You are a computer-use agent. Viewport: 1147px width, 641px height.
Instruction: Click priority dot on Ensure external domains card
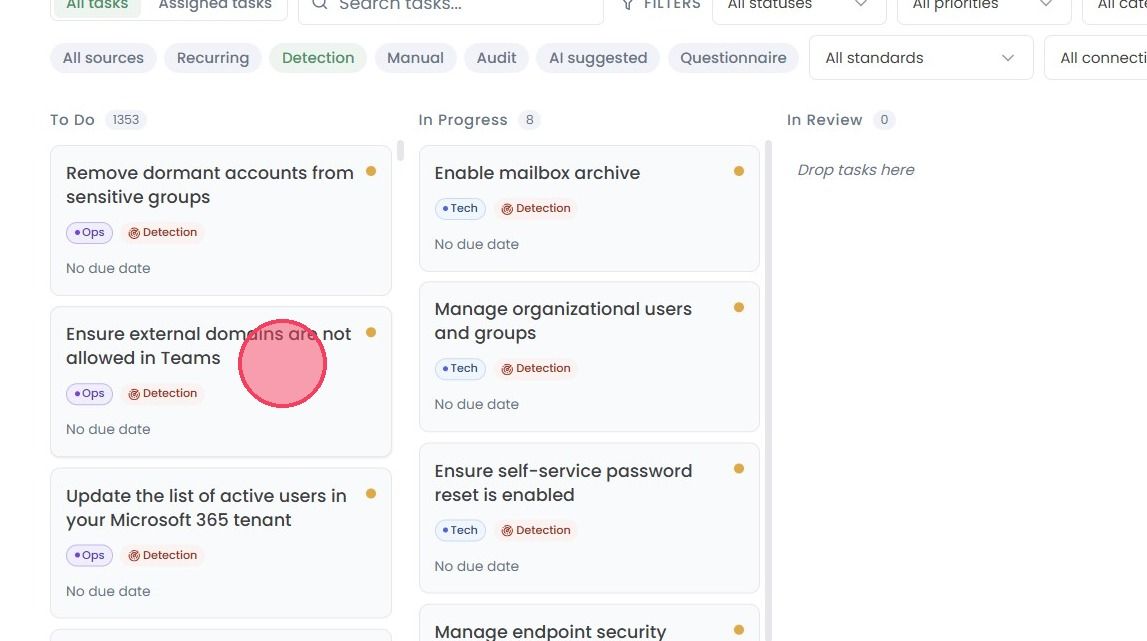point(371,332)
